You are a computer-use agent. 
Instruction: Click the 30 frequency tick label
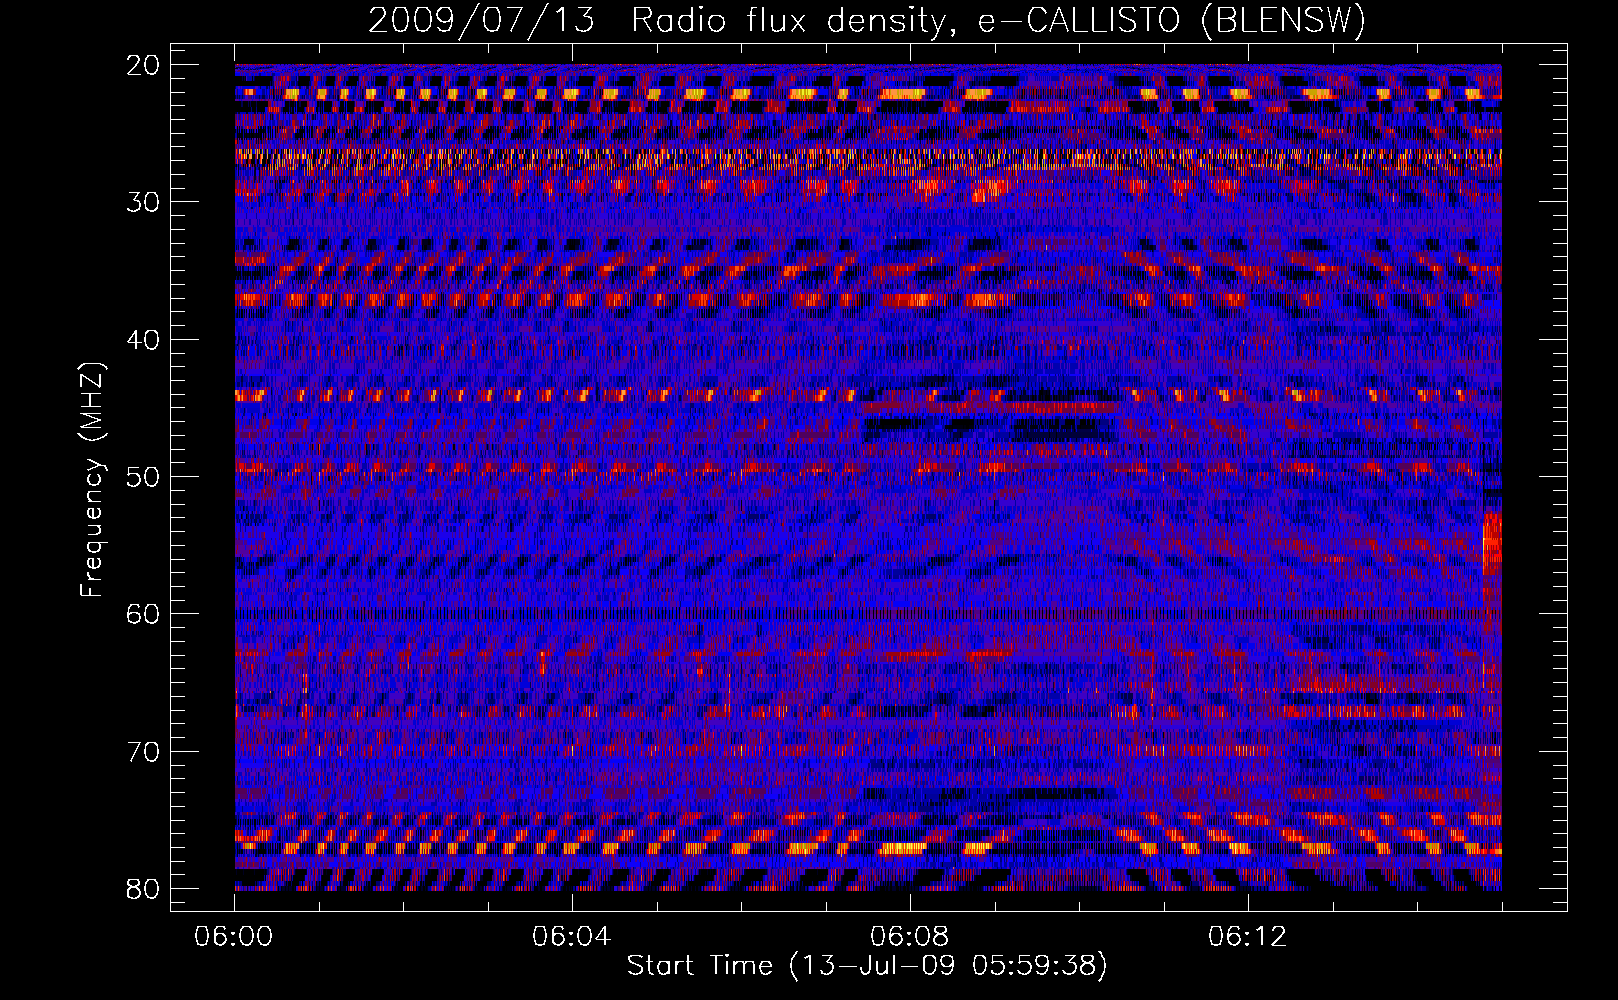143,202
